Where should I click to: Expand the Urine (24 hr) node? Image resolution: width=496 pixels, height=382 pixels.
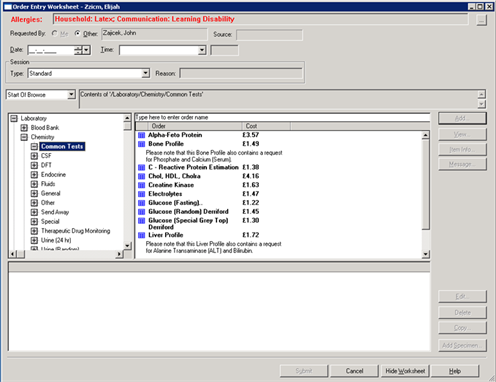[34, 240]
